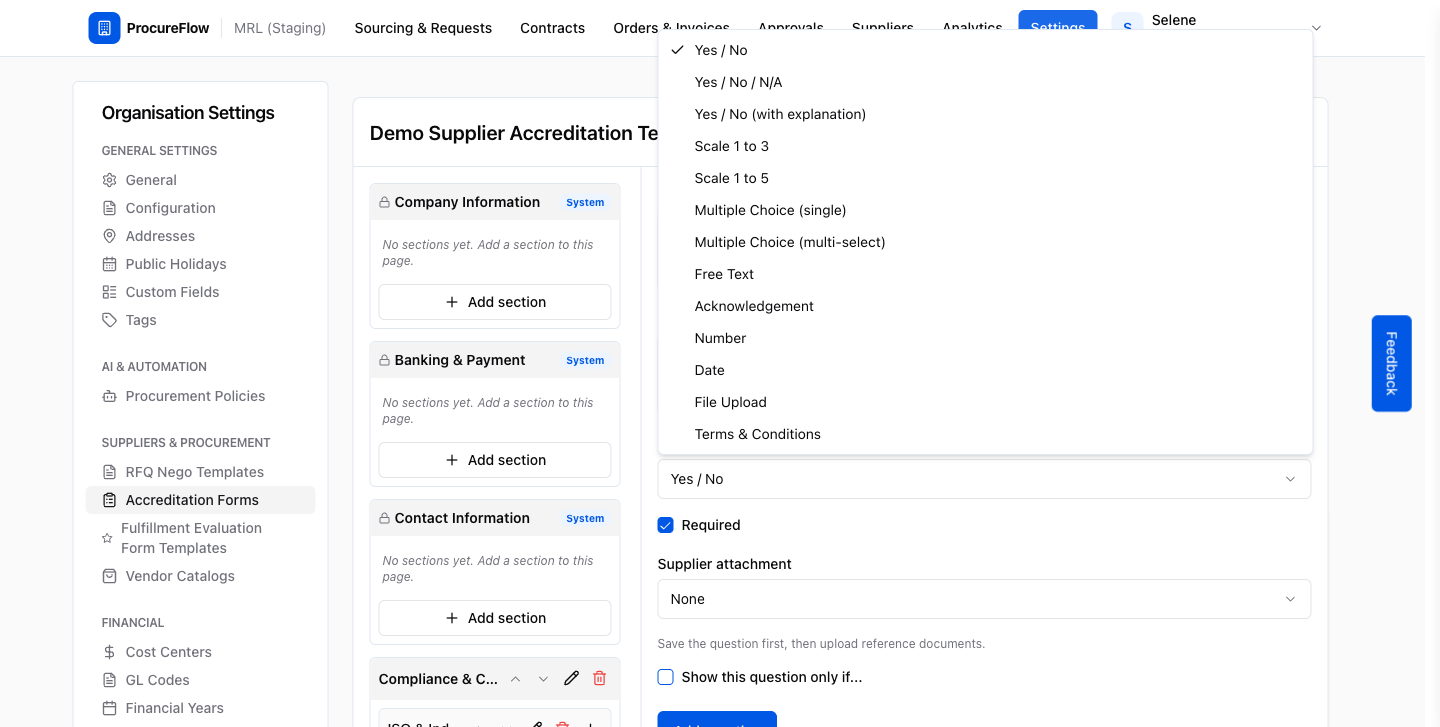
Task: Click the Vendor Catalogs icon
Action: [x=110, y=576]
